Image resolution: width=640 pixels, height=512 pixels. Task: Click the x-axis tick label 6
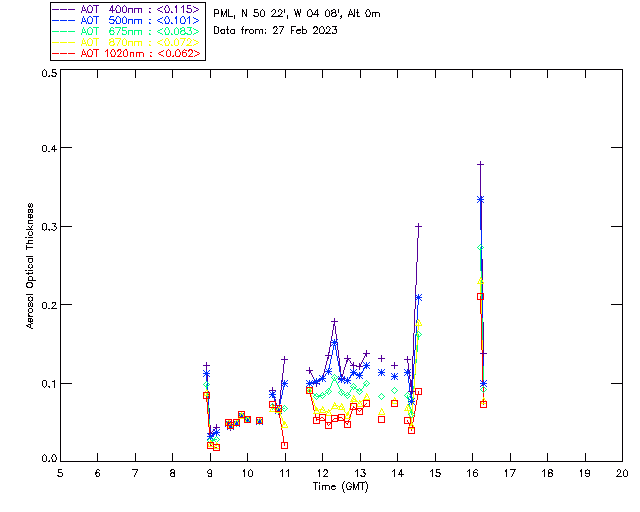point(98,473)
